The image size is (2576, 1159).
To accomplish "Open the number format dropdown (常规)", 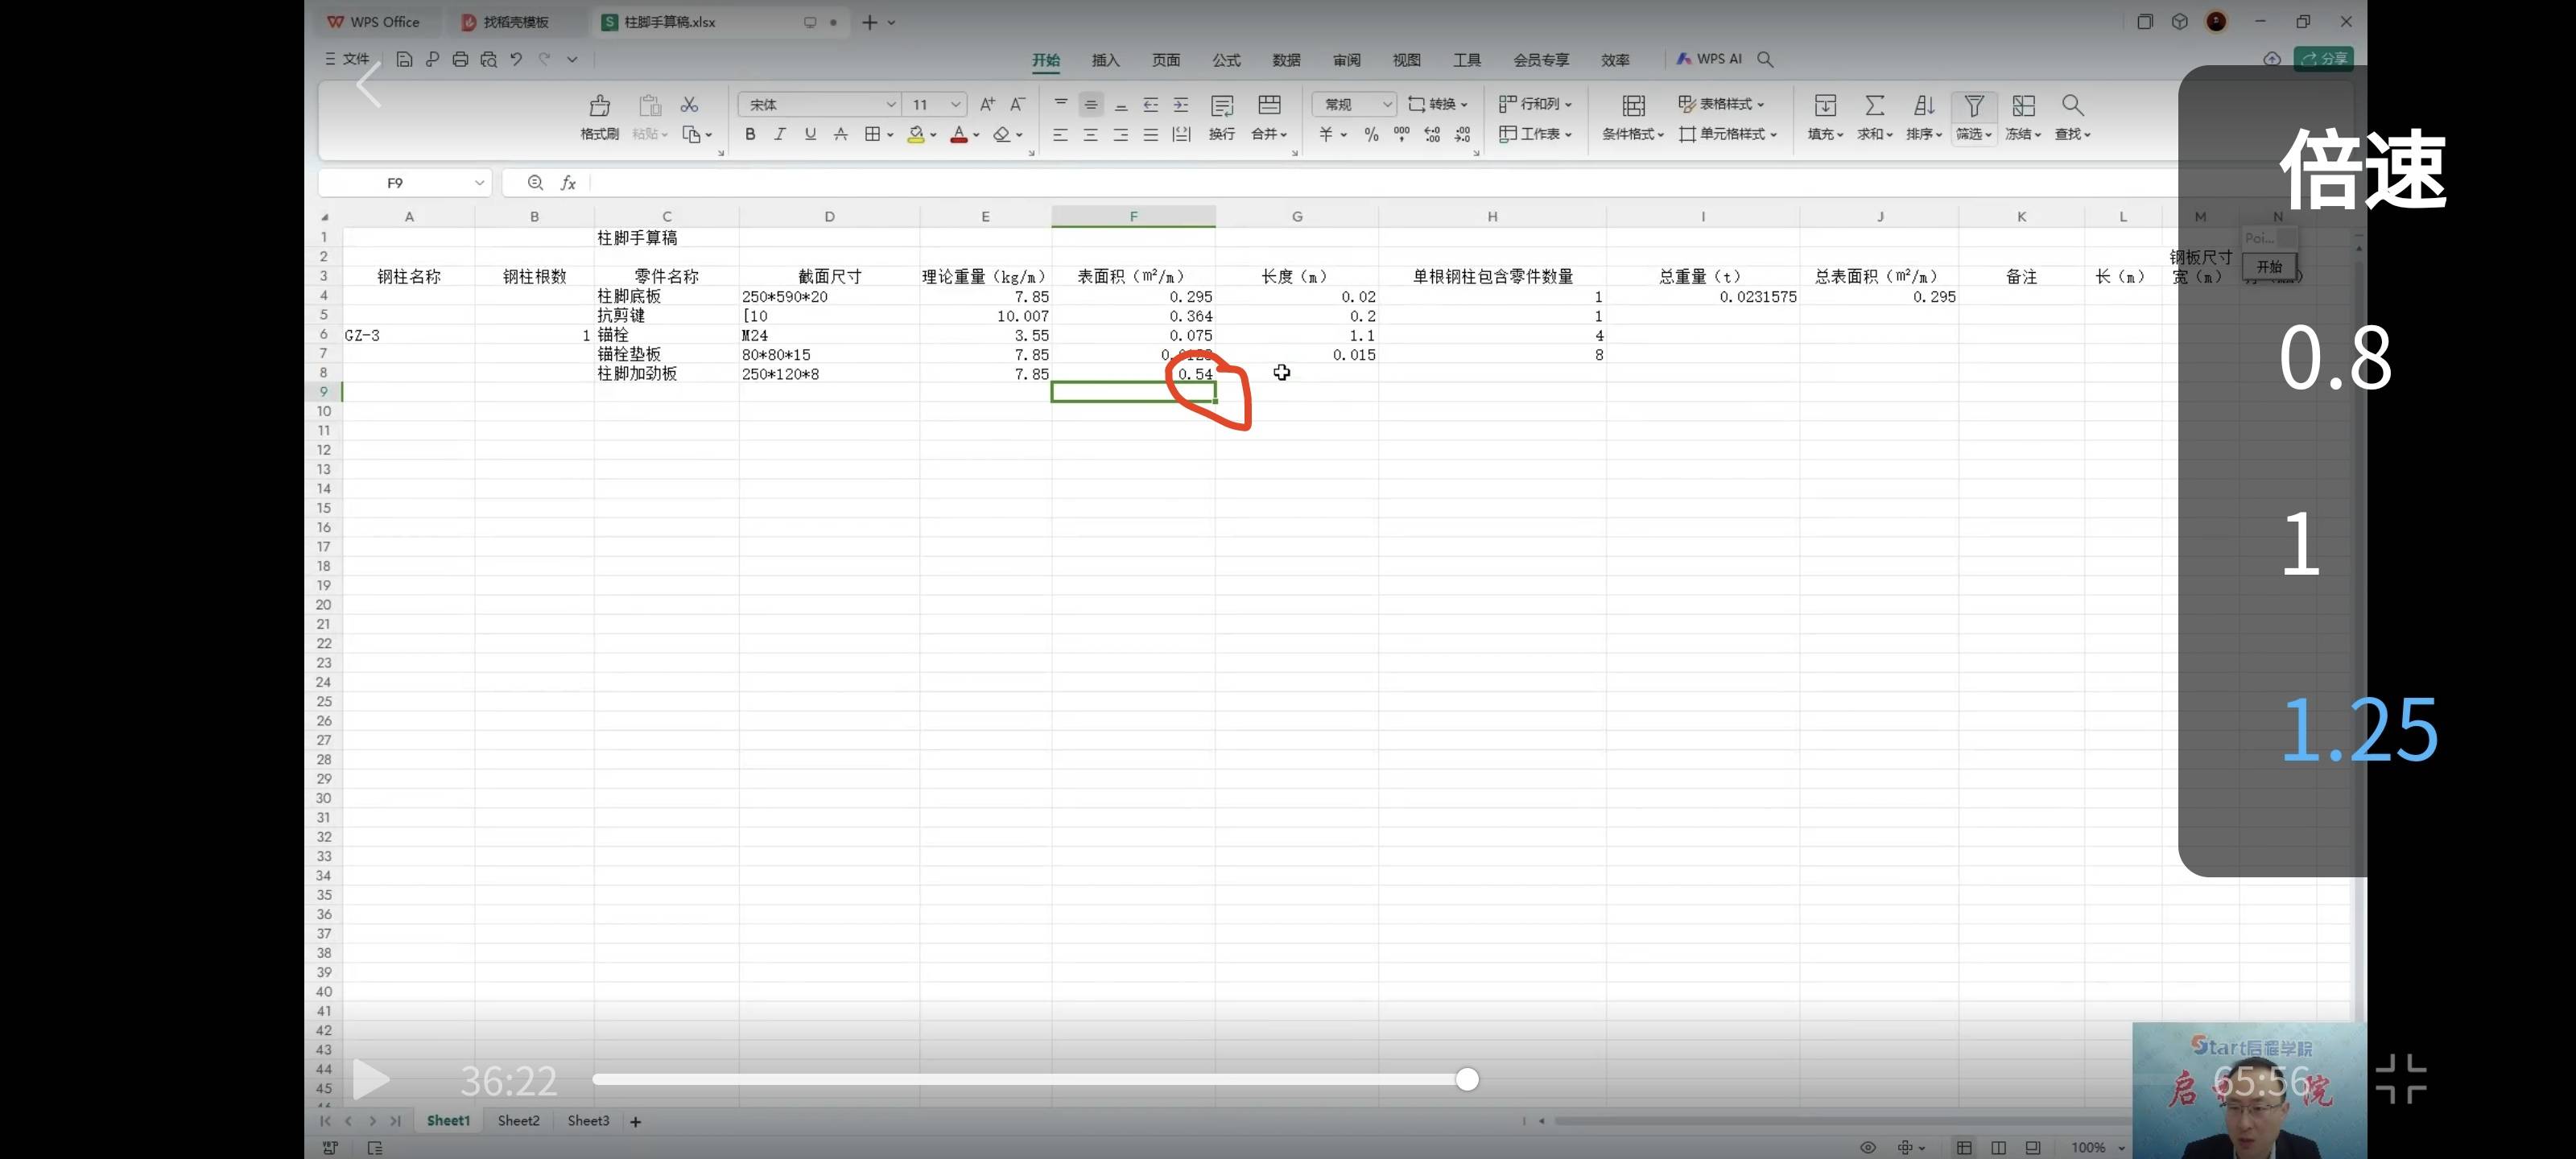I will (1387, 104).
